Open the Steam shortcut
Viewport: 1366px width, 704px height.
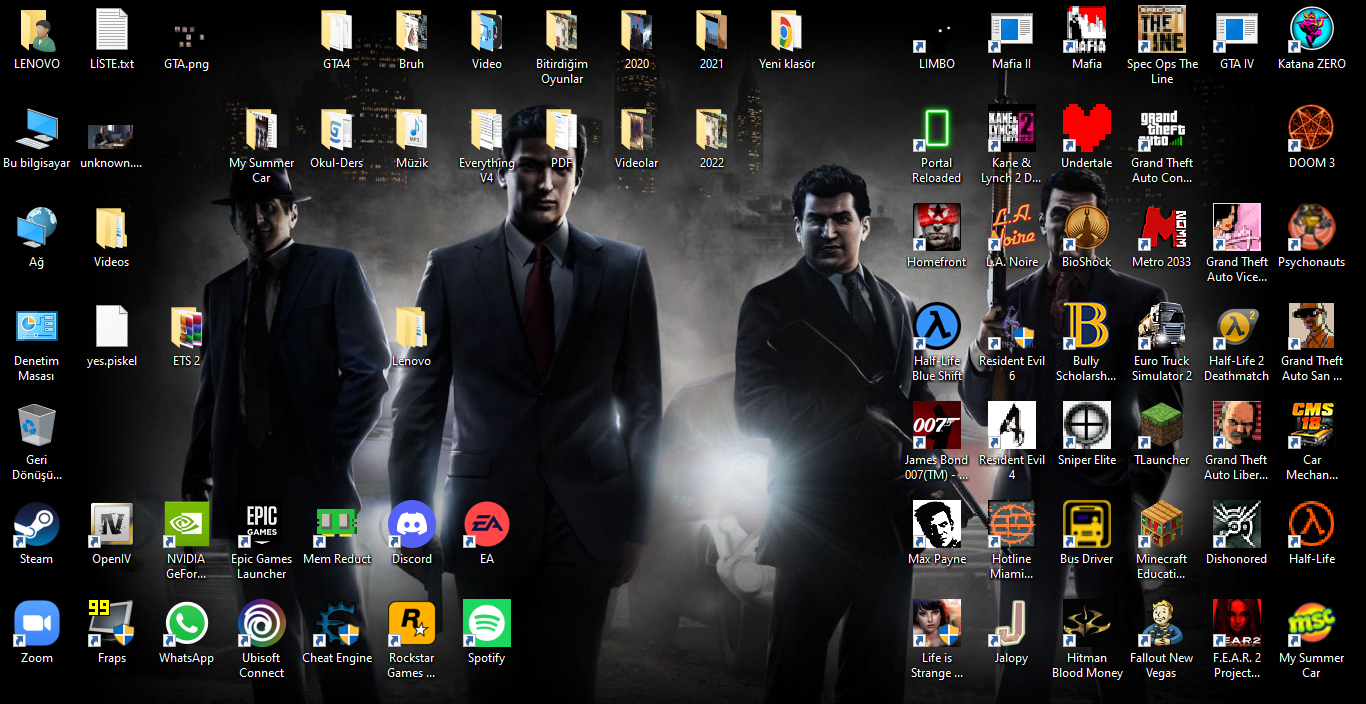pos(37,525)
